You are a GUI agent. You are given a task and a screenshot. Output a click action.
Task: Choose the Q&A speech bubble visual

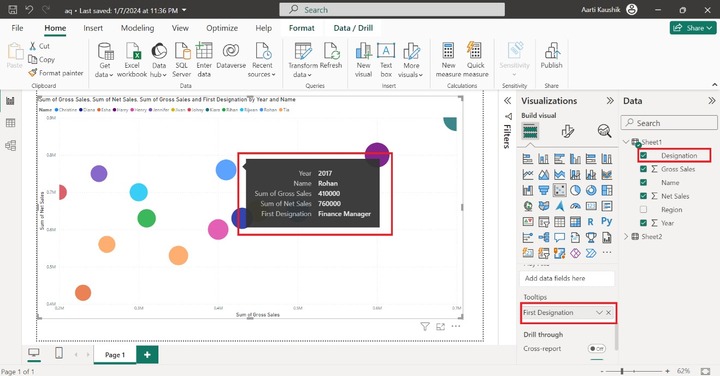[559, 237]
